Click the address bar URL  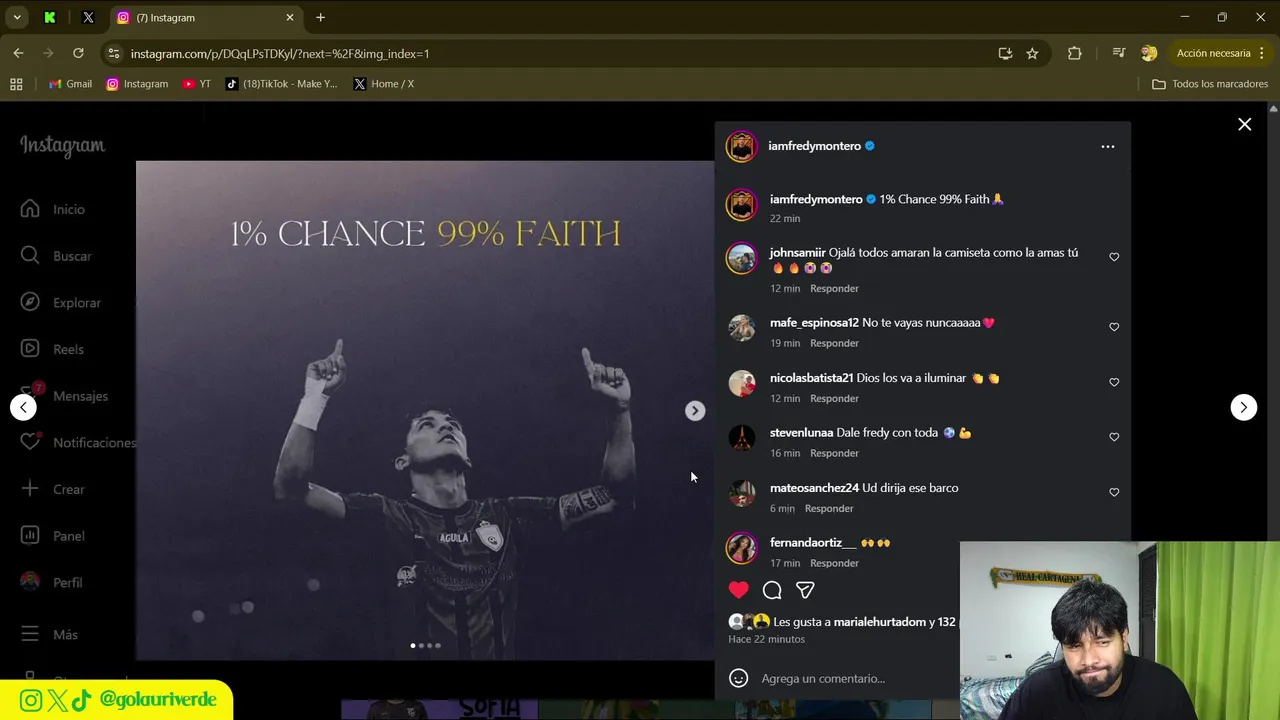[279, 53]
